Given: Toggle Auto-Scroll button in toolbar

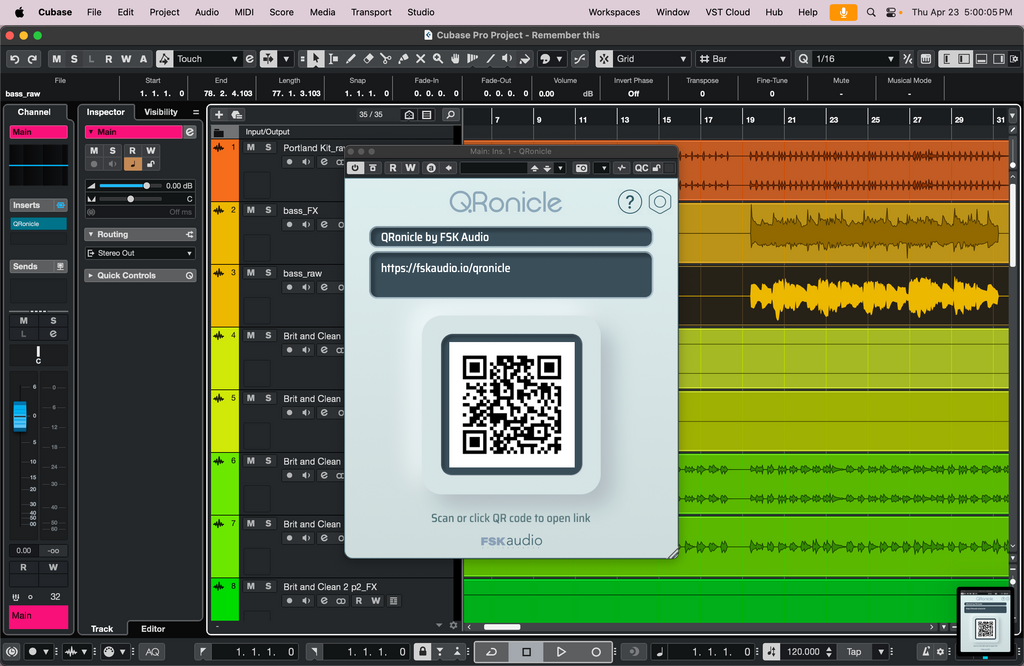Looking at the screenshot, I should pyautogui.click(x=268, y=59).
